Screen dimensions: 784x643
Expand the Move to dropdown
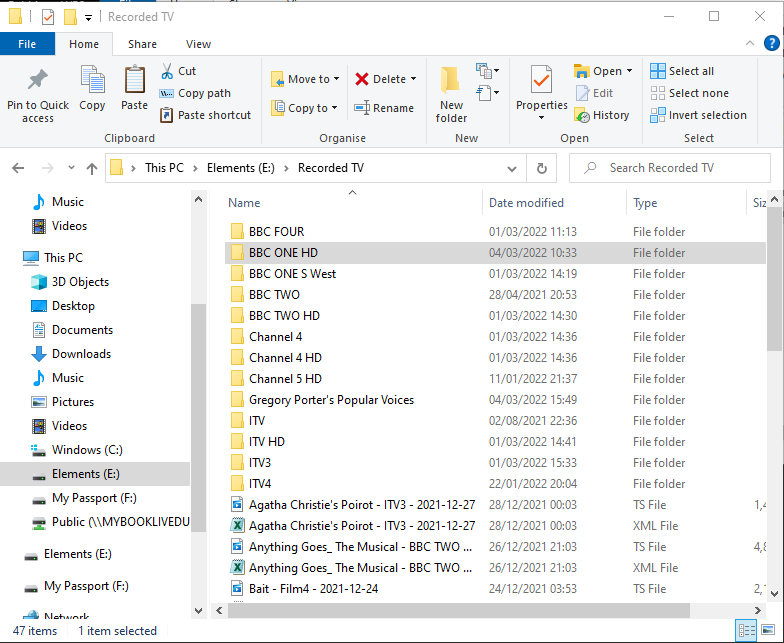336,79
